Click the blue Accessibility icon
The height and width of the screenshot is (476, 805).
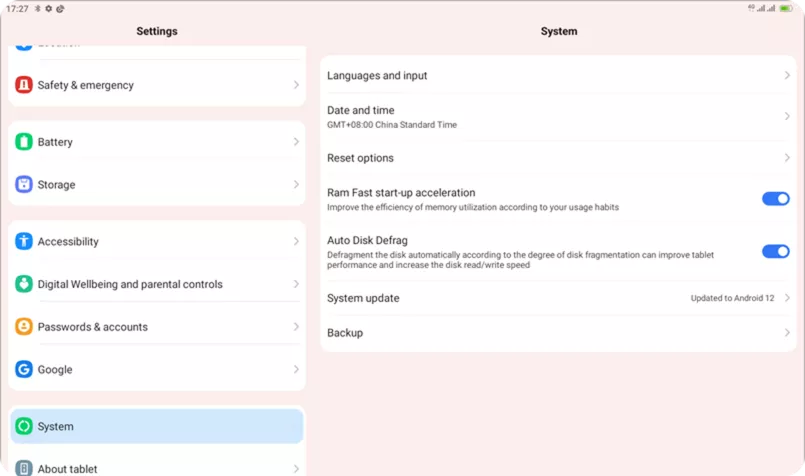coord(24,241)
